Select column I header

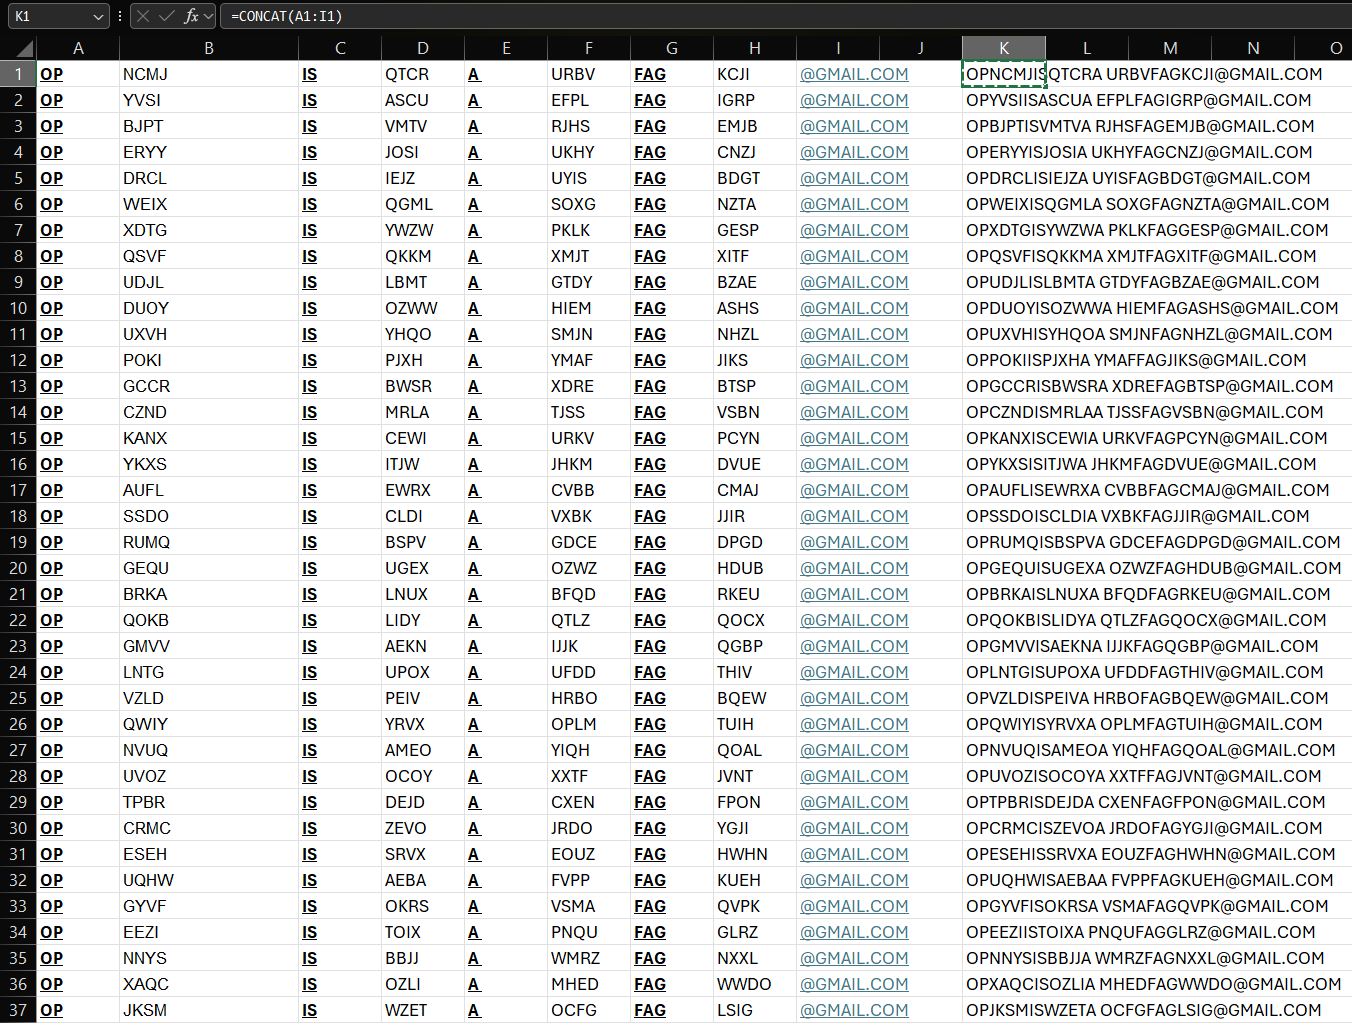838,48
